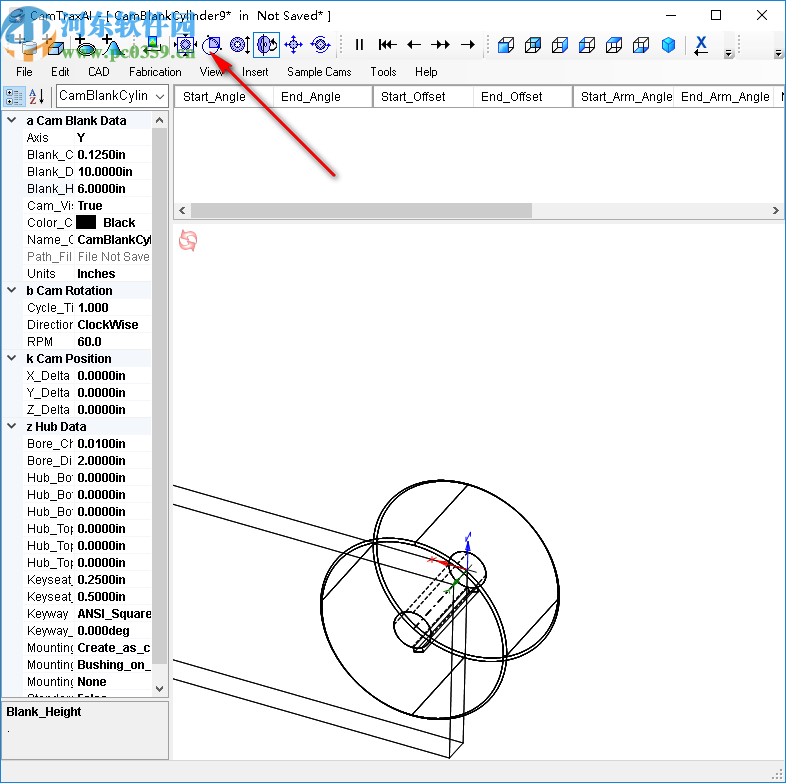Image resolution: width=786 pixels, height=783 pixels.
Task: Add a motion curve segment
Action: pos(113,46)
